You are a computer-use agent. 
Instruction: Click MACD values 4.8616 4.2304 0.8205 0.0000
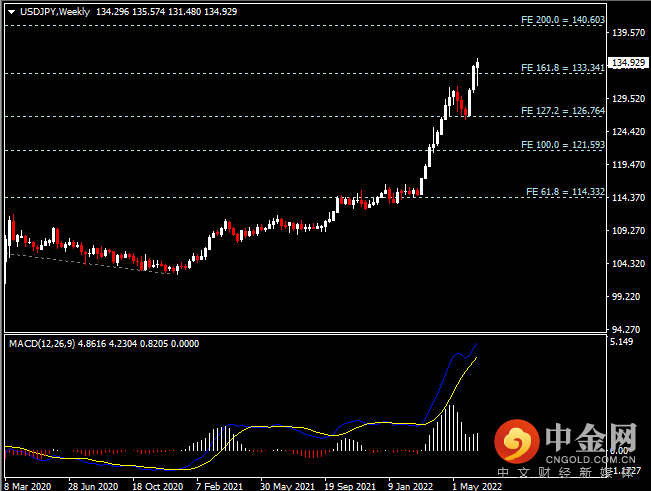(x=138, y=344)
